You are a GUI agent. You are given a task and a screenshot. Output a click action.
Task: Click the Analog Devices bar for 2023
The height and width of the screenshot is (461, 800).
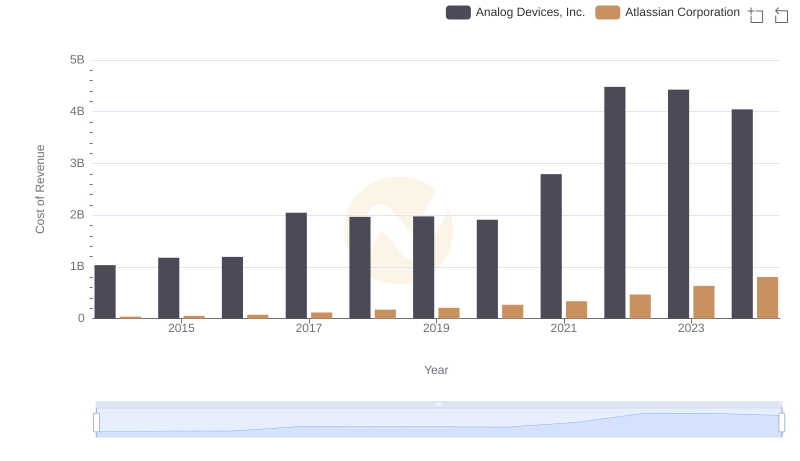click(x=678, y=204)
